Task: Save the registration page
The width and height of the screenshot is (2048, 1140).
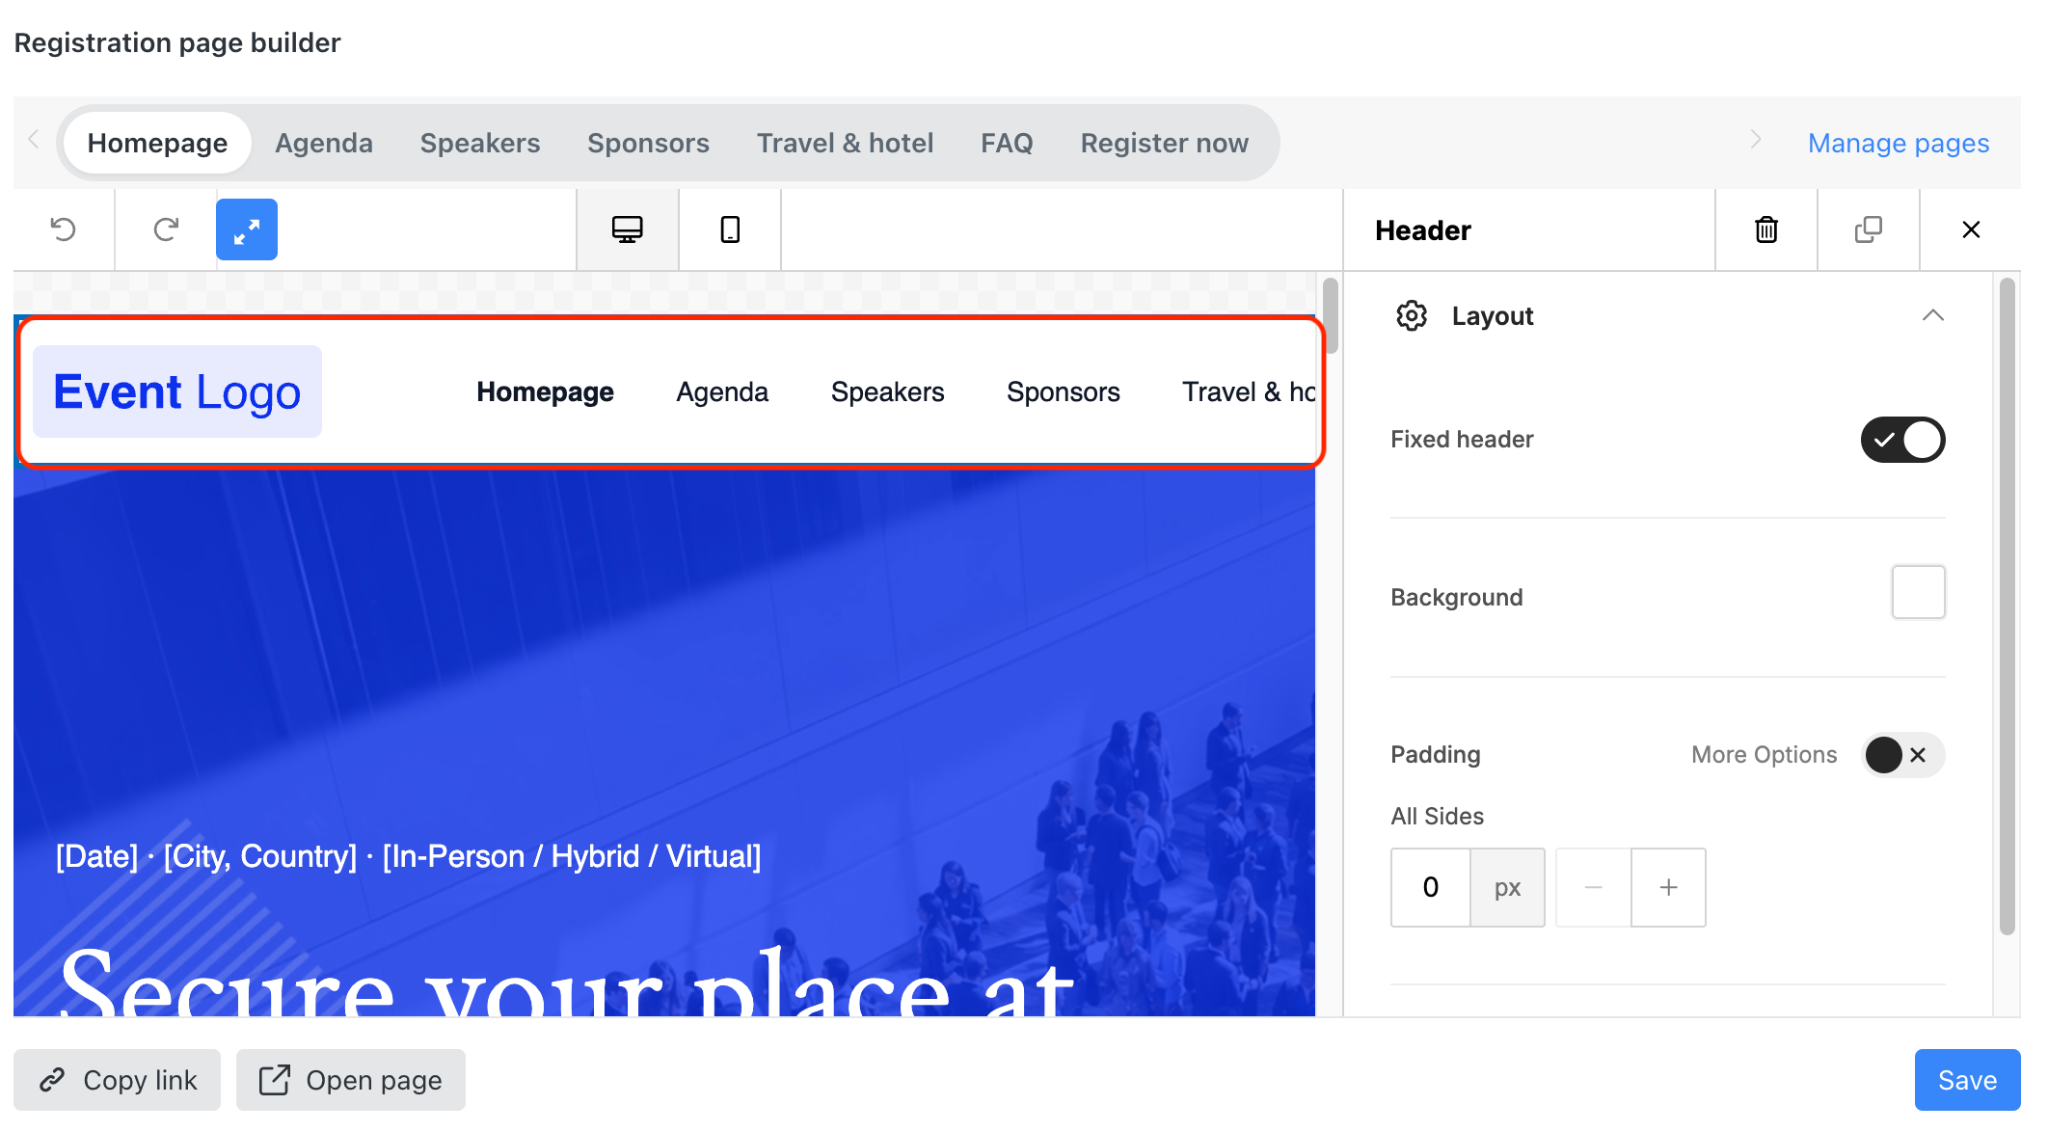Action: click(1967, 1080)
